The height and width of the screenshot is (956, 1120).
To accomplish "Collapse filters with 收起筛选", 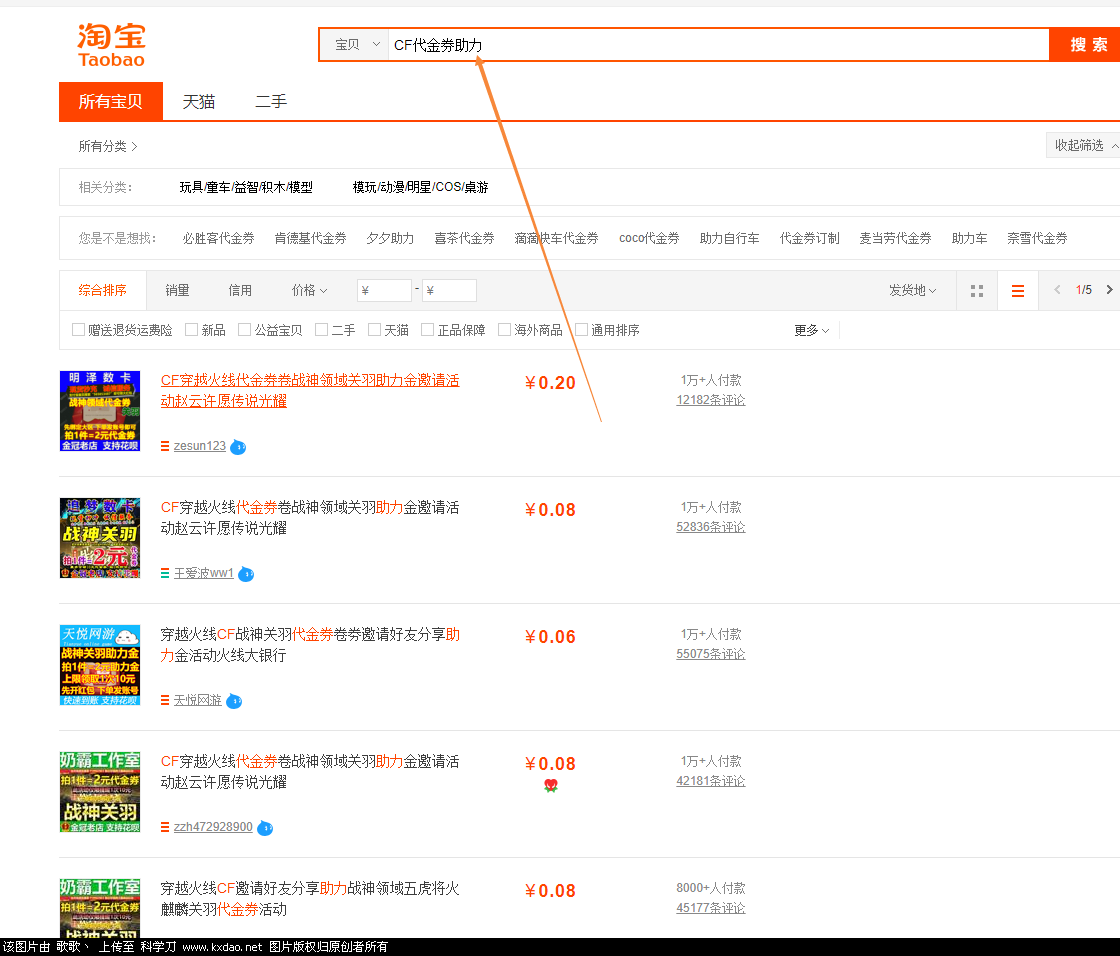I will pos(1084,145).
